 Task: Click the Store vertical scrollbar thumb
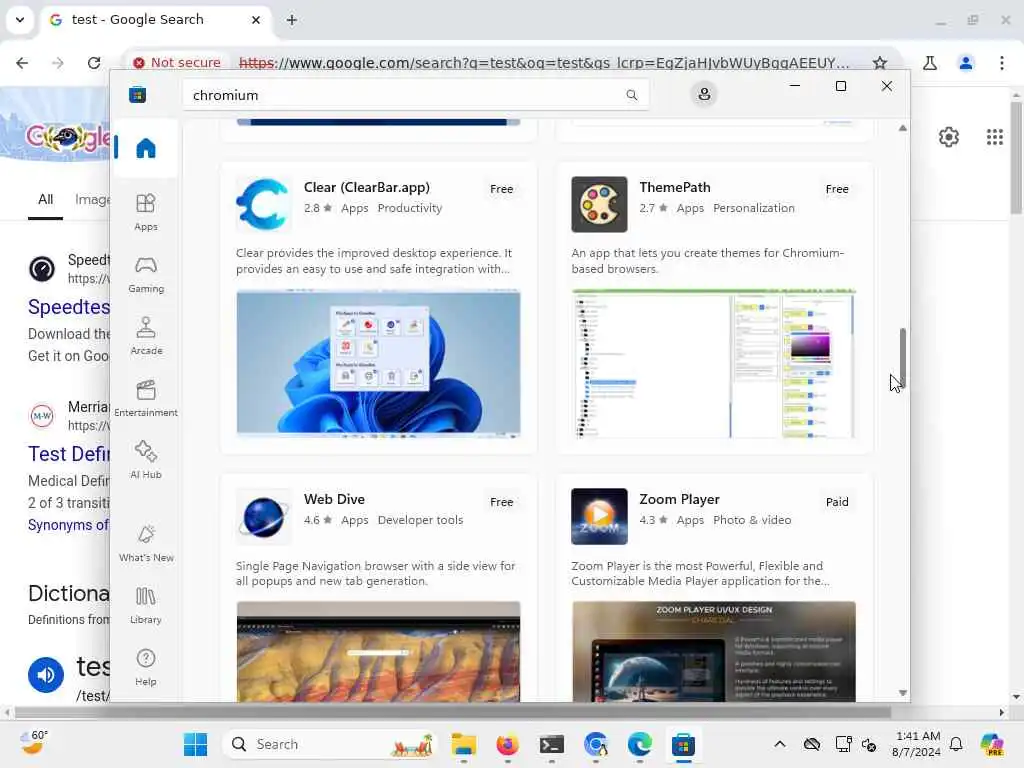[x=903, y=359]
